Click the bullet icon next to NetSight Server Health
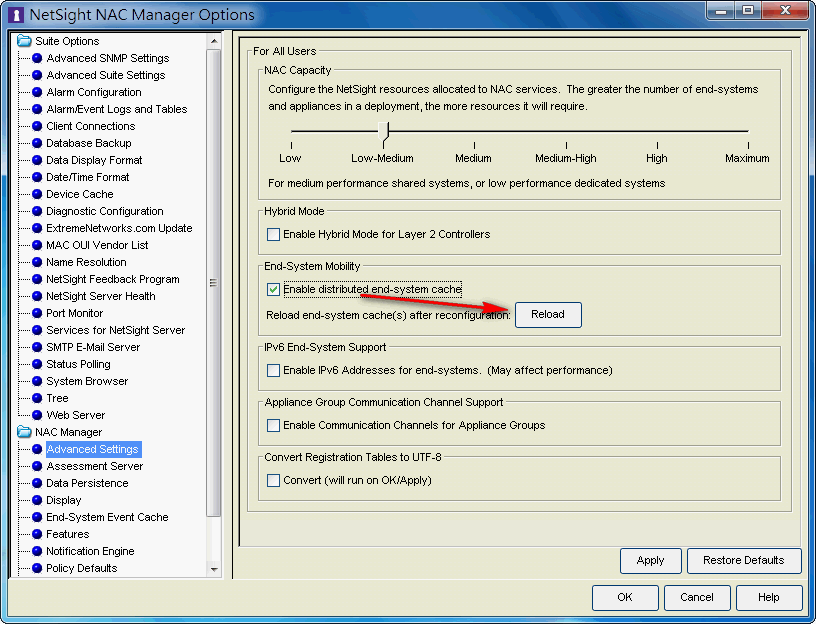 (37, 296)
